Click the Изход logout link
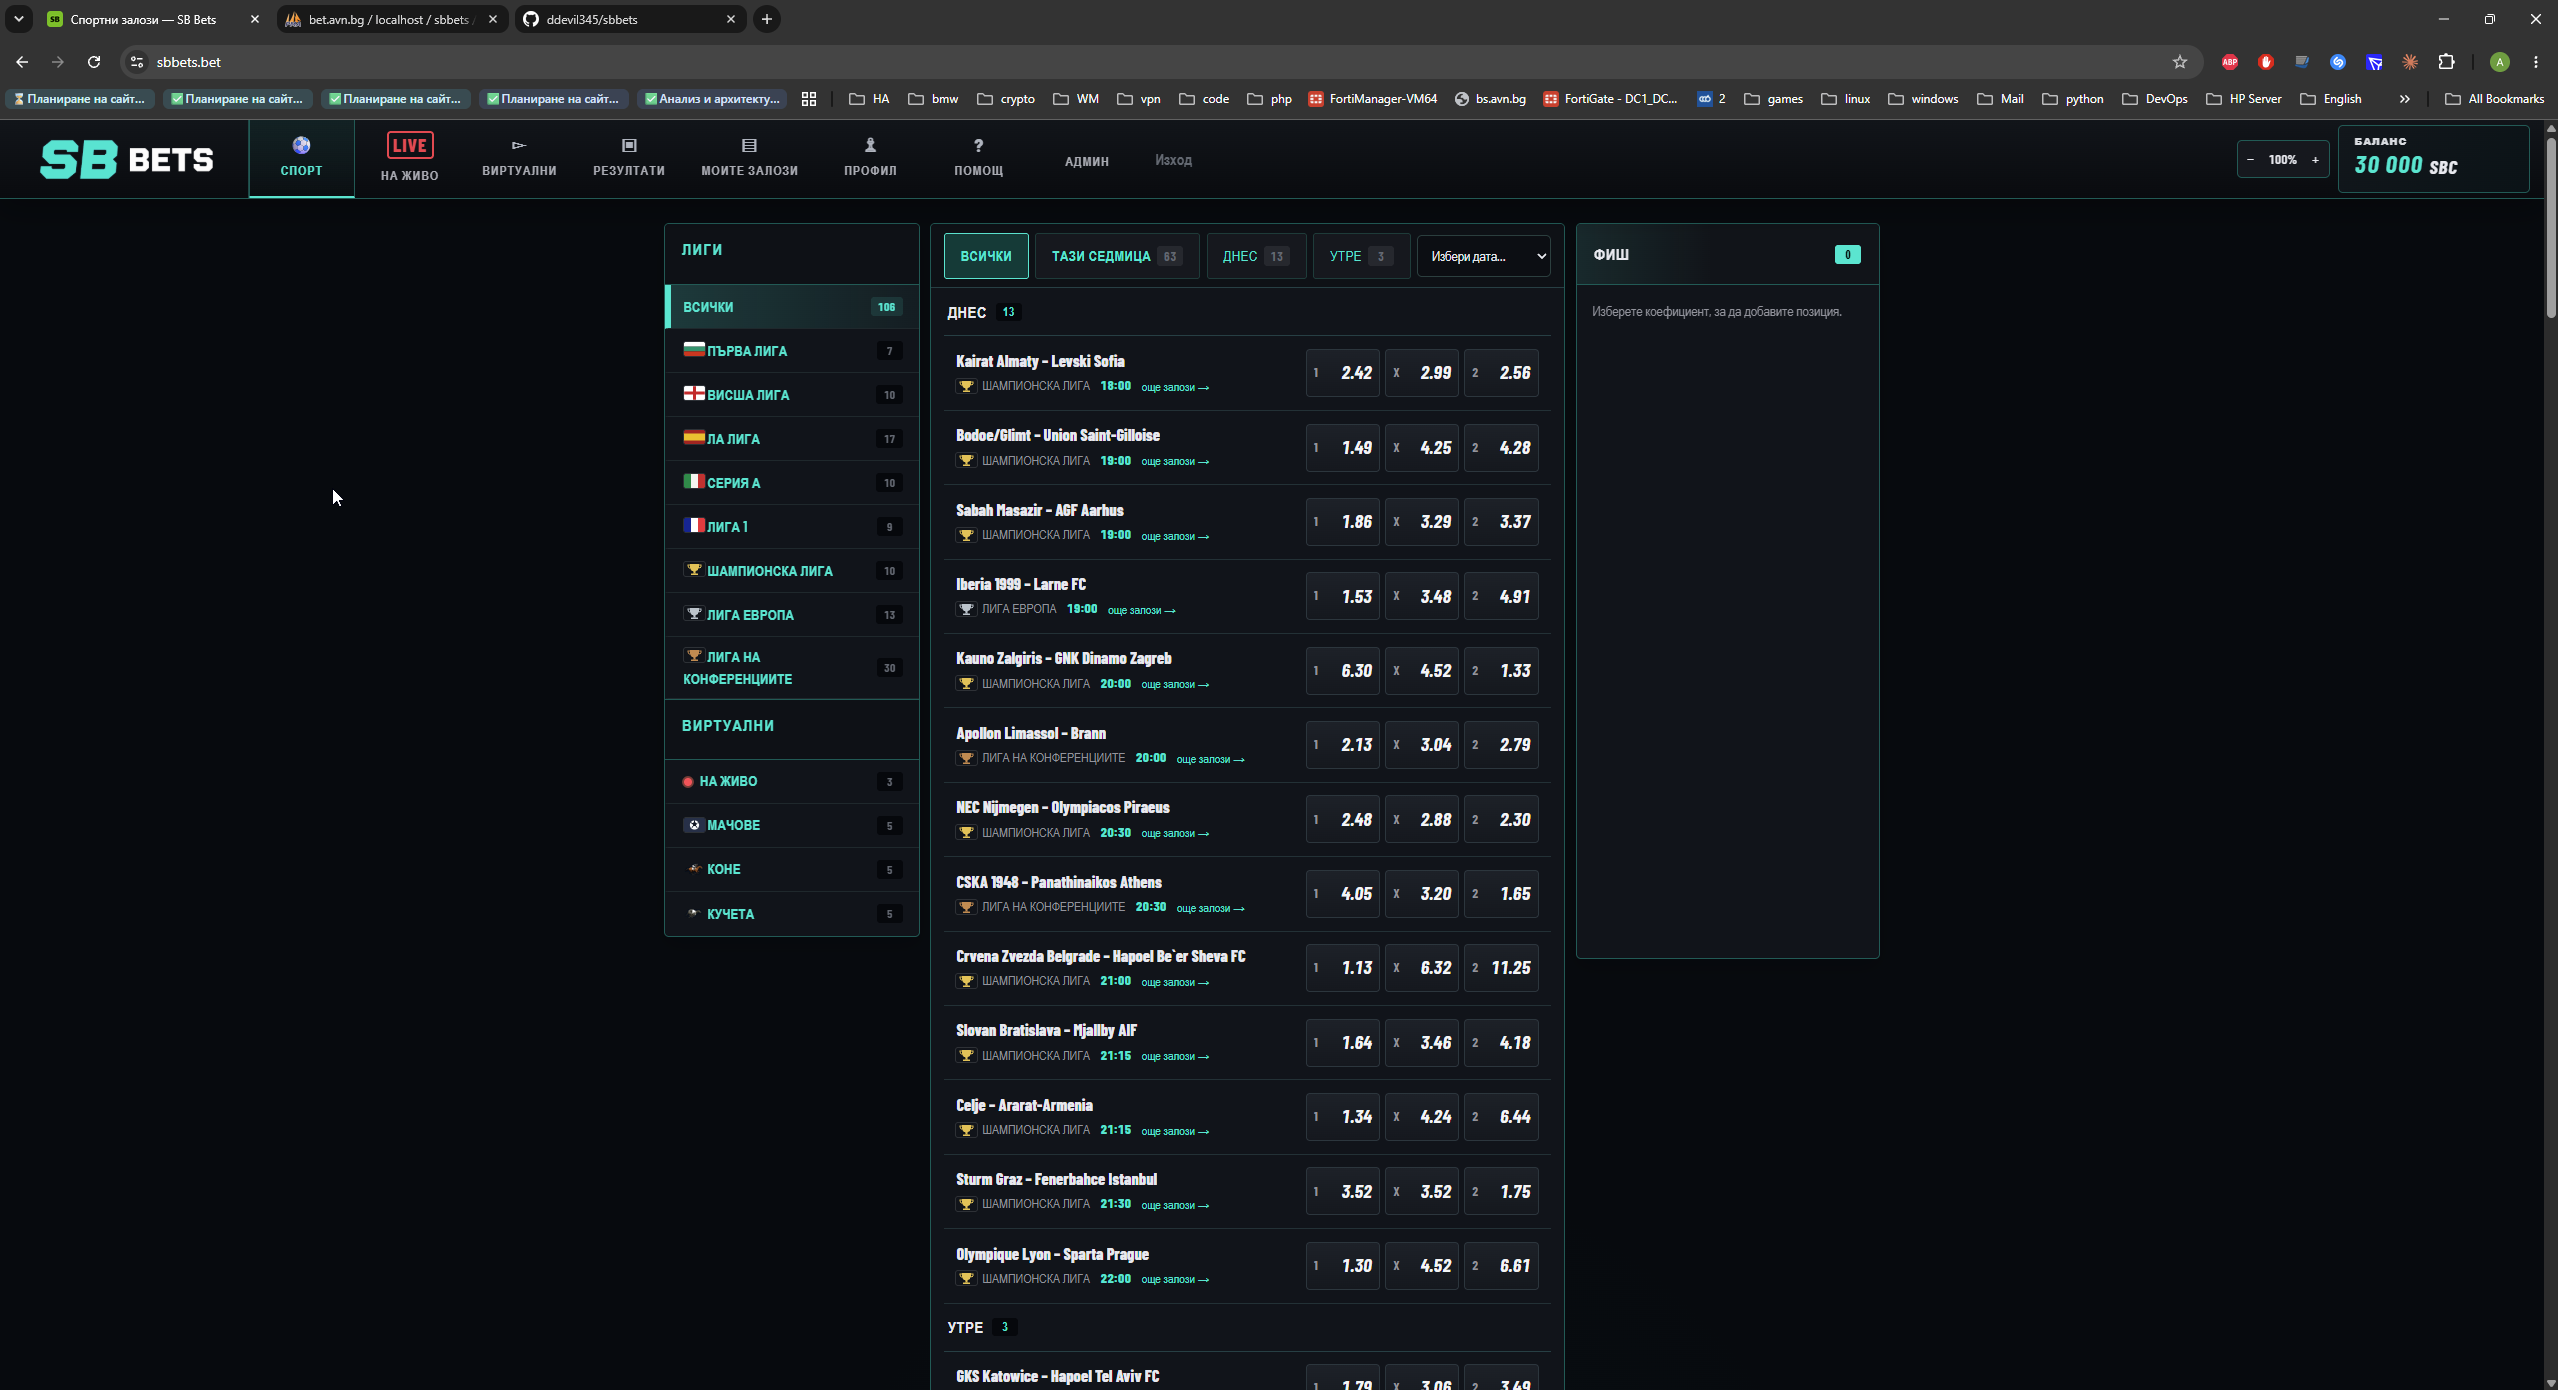This screenshot has width=2558, height=1390. pos(1173,160)
